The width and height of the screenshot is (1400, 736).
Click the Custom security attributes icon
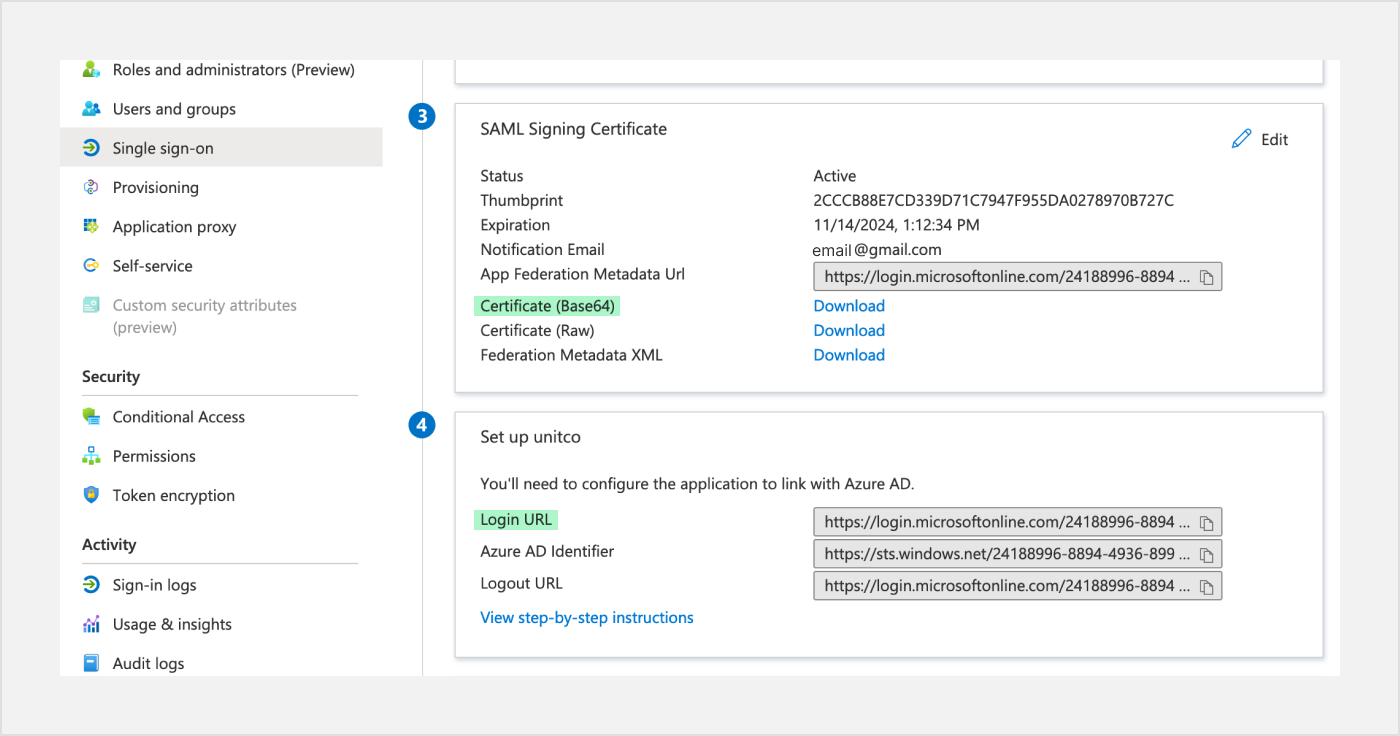tap(91, 305)
